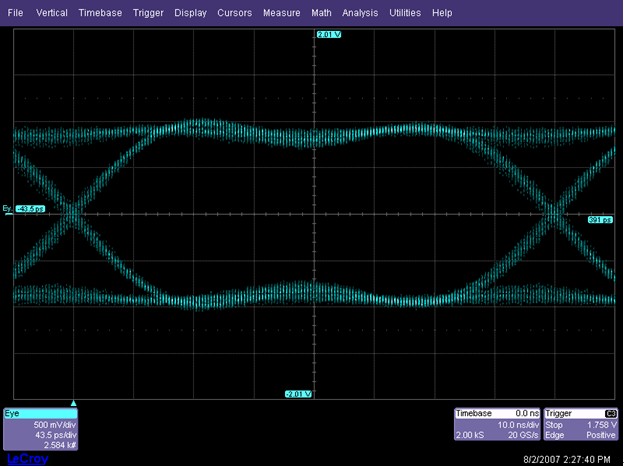Click the 391 ps right axis label
The image size is (624, 469).
click(598, 218)
